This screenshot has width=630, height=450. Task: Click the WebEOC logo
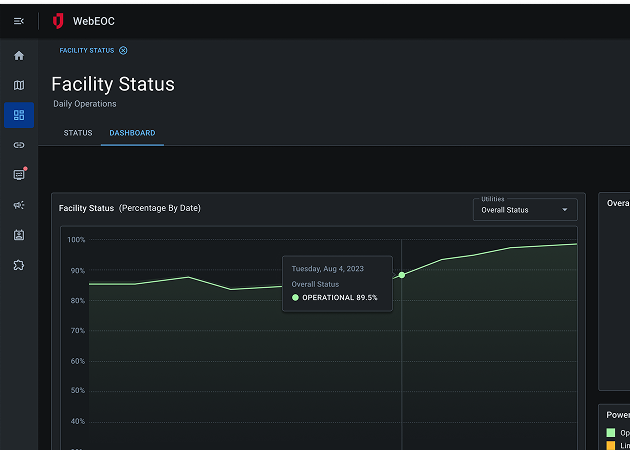58,21
